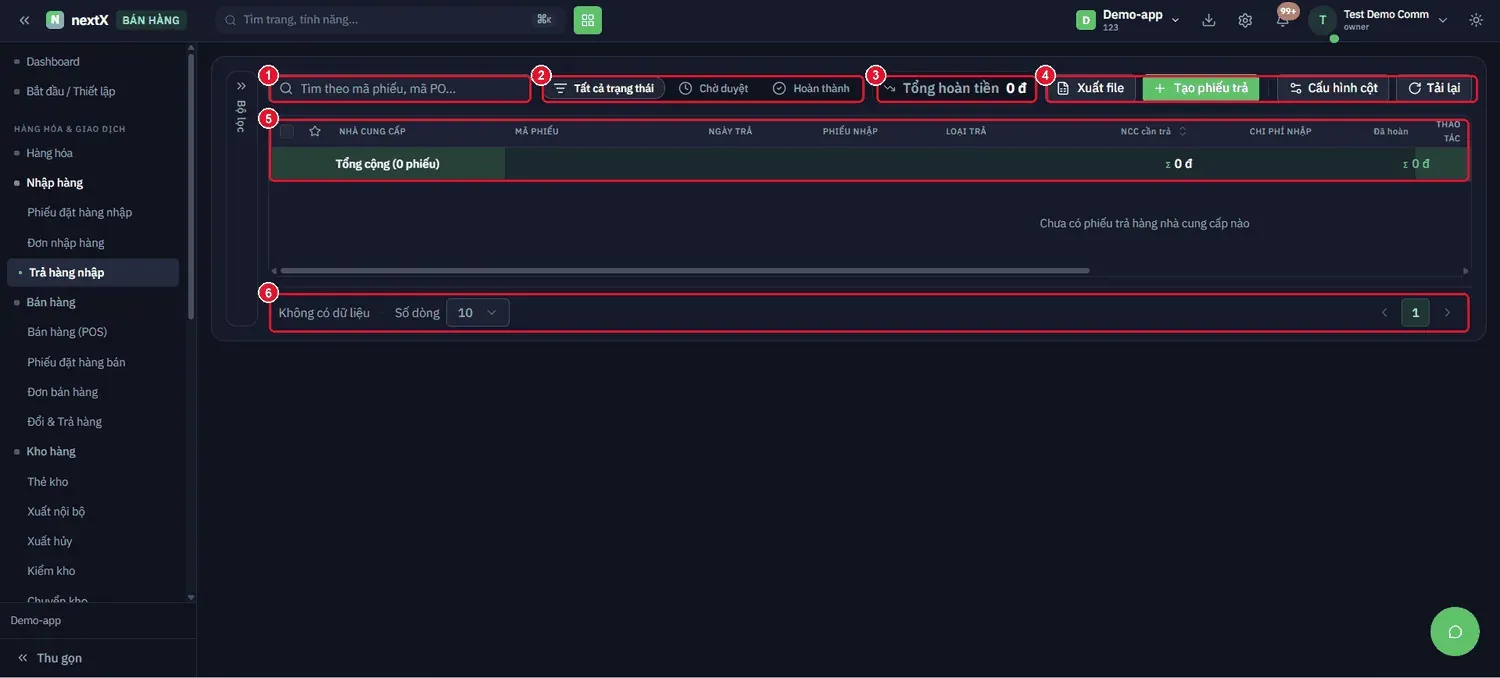The image size is (1500, 678).
Task: Open Dashboard in the sidebar
Action: point(53,62)
